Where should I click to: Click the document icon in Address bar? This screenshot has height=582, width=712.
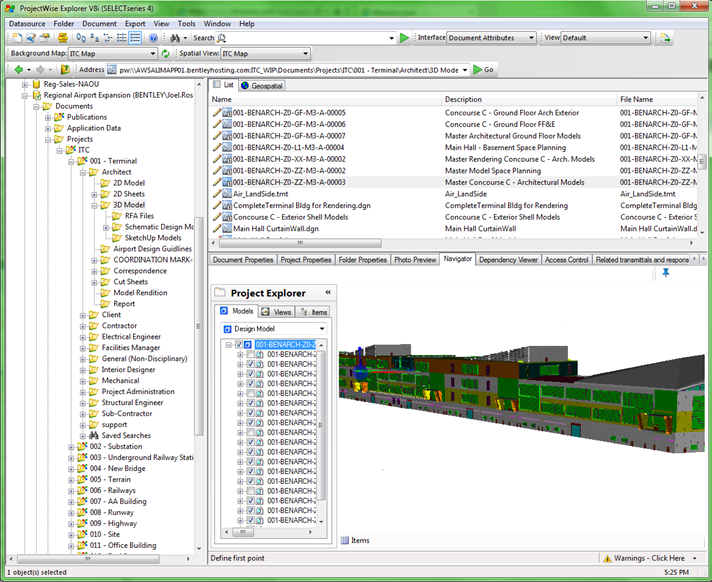pos(112,70)
